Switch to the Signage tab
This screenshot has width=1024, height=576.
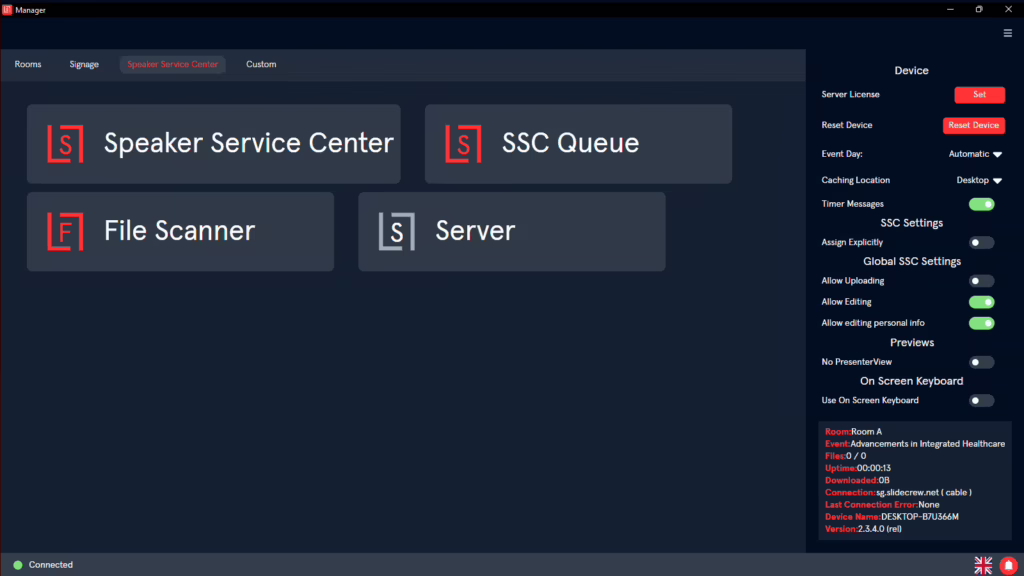coord(84,64)
